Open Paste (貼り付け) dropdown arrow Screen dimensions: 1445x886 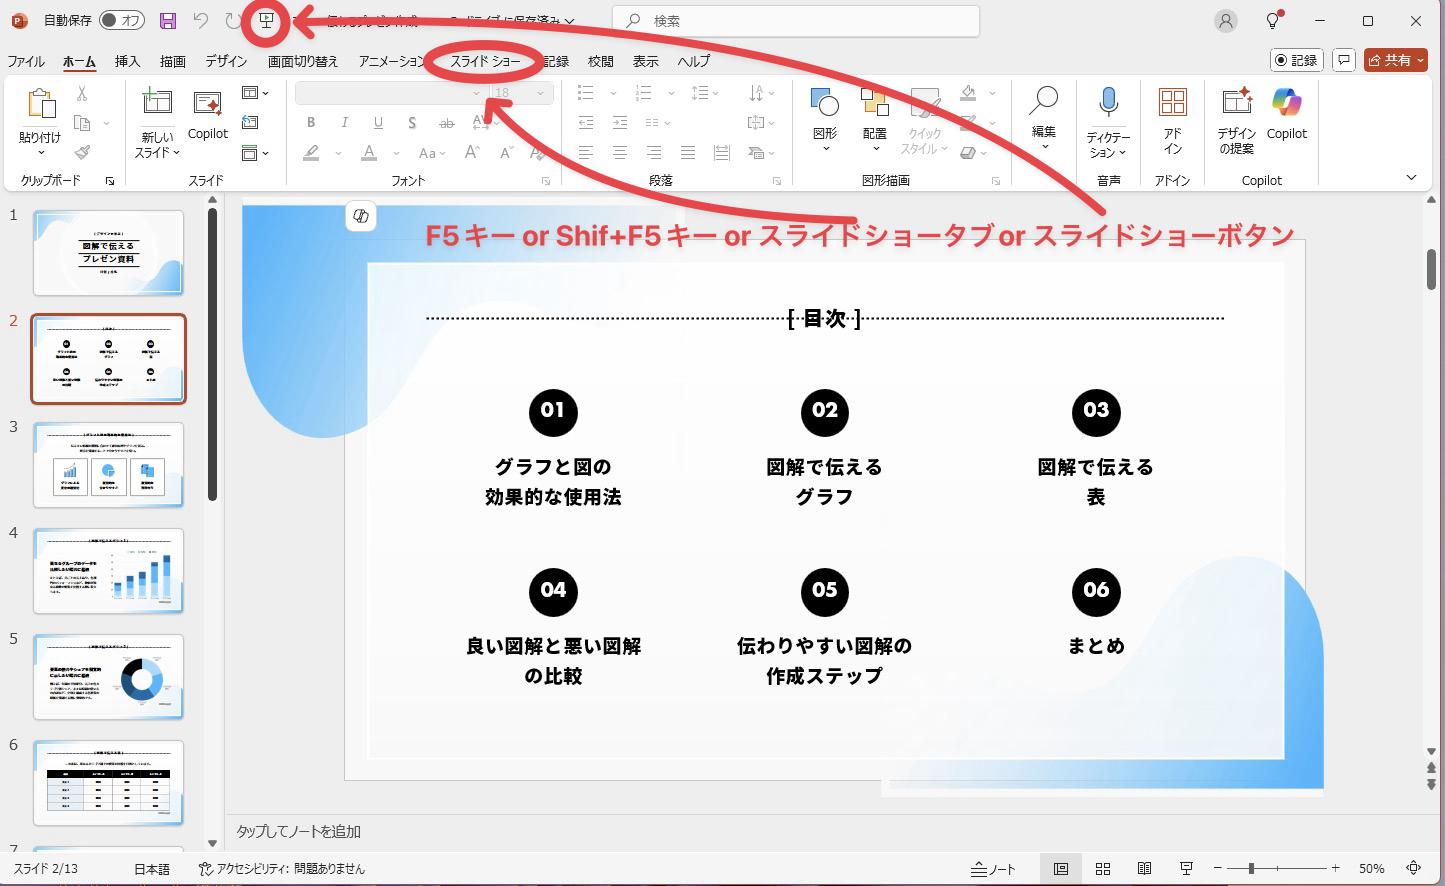(40, 153)
